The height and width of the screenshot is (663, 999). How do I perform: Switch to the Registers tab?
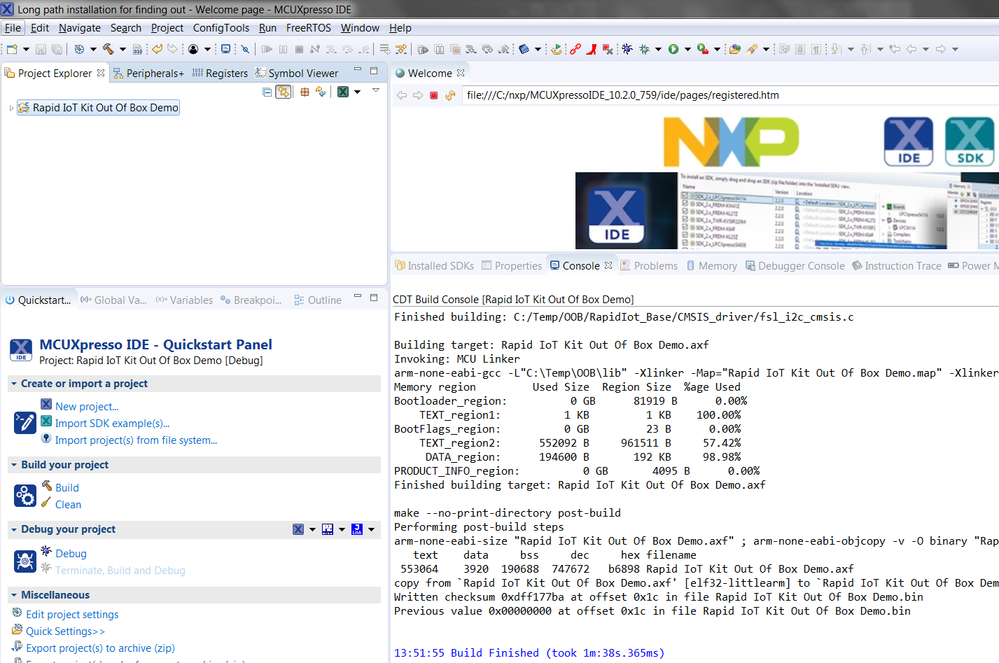pyautogui.click(x=220, y=73)
